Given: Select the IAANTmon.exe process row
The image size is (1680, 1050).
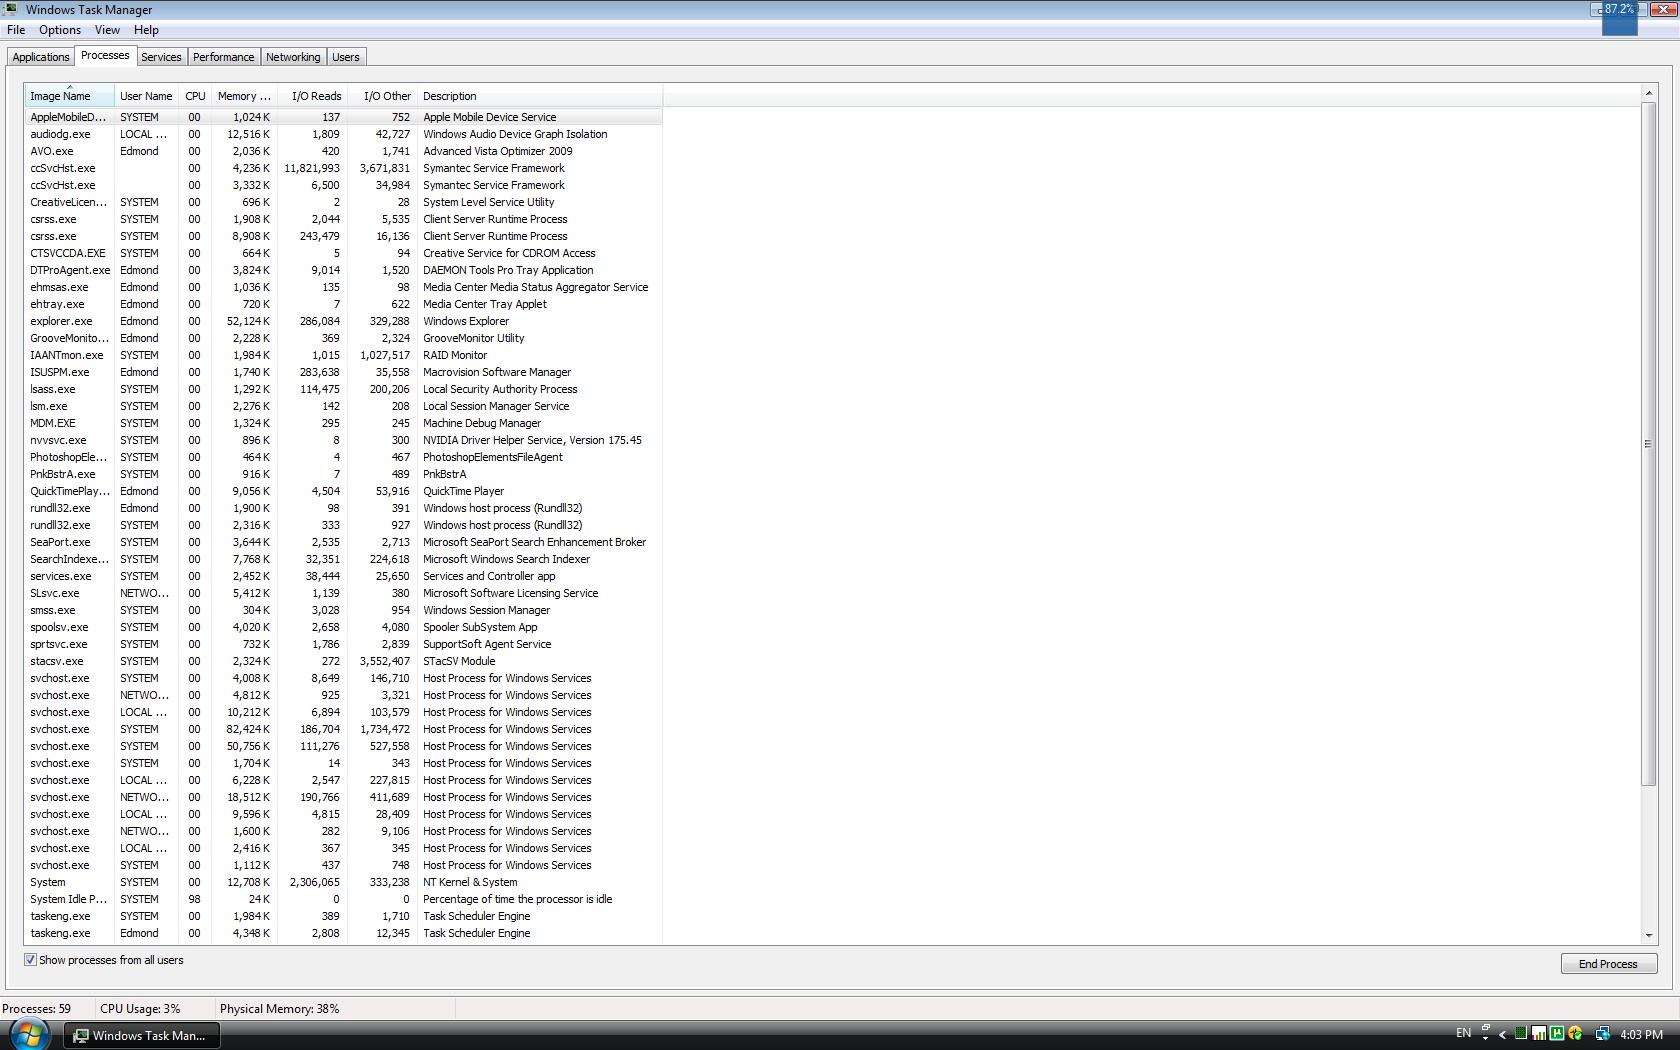Looking at the screenshot, I should (343, 355).
